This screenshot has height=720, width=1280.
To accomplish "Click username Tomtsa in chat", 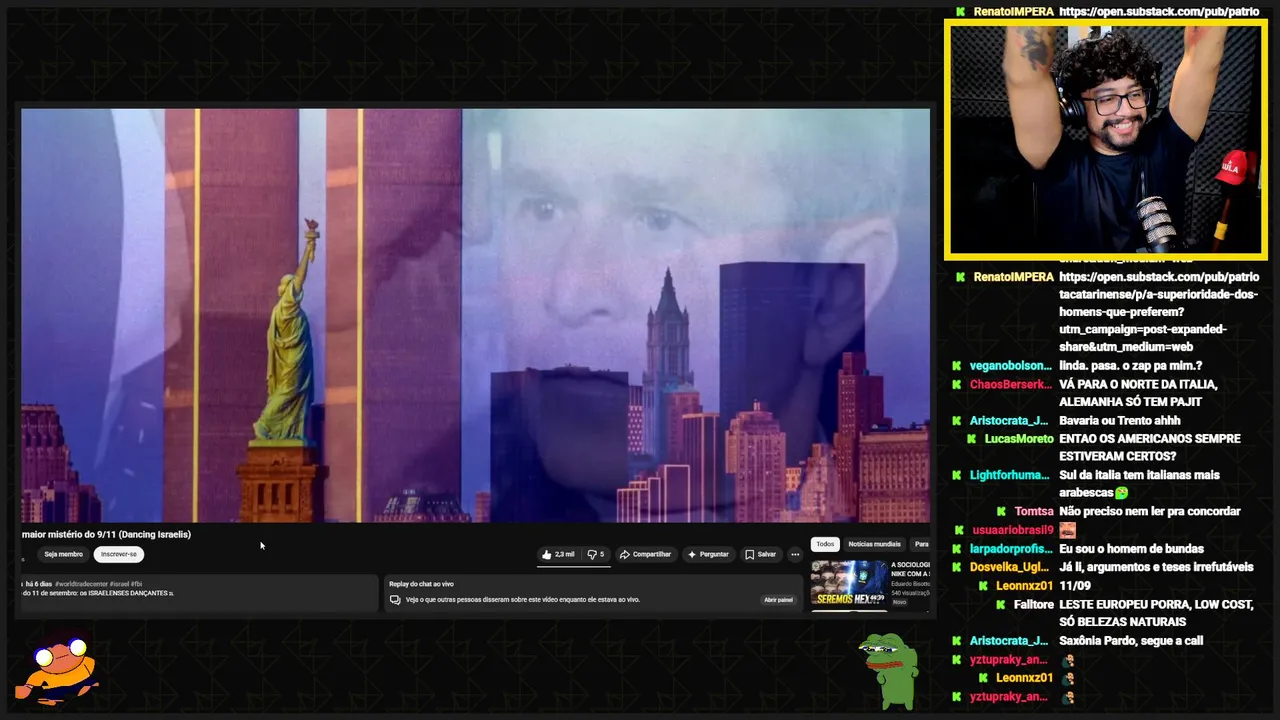I will click(x=1034, y=511).
